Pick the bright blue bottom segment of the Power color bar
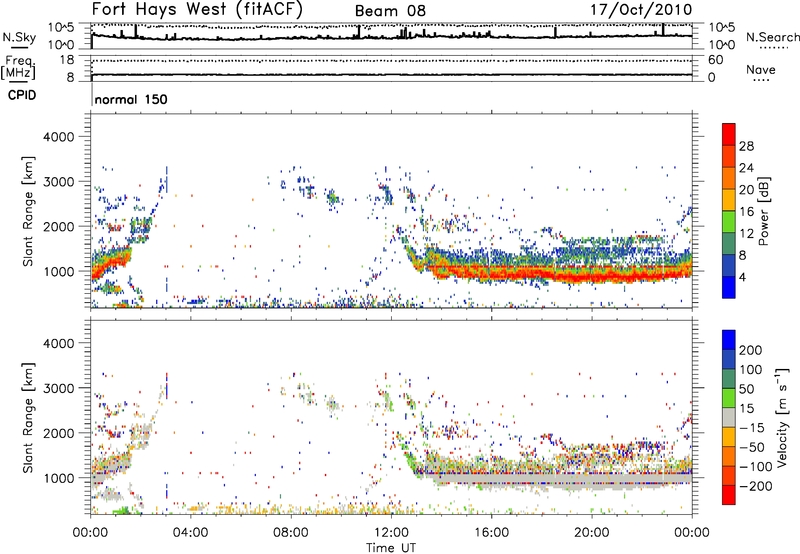Image resolution: width=800 pixels, height=554 pixels. tap(729, 288)
